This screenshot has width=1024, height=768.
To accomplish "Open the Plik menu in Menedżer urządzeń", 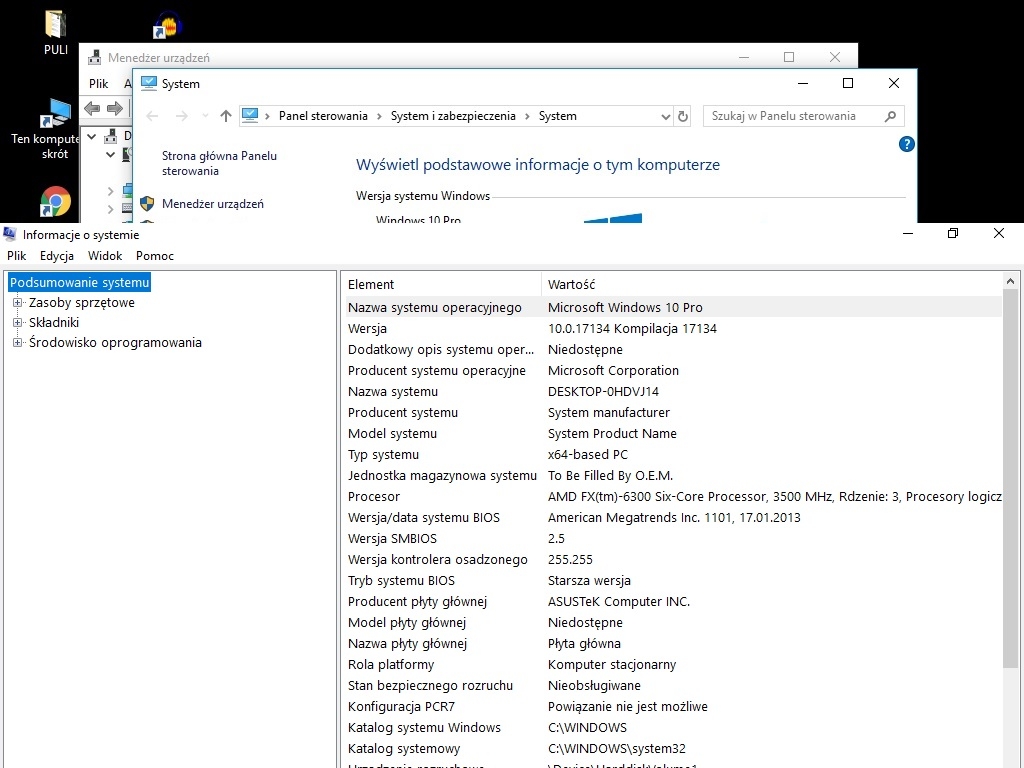I will pos(99,84).
